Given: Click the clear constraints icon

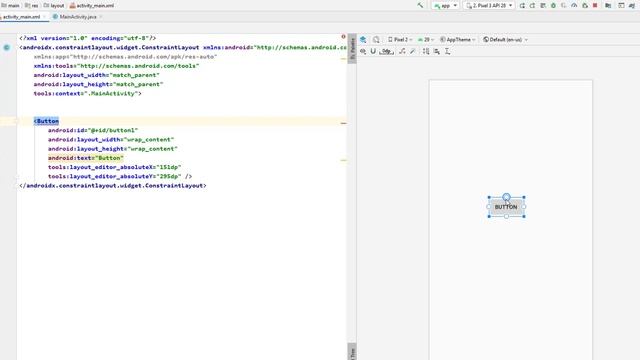Looking at the screenshot, I should [402, 51].
